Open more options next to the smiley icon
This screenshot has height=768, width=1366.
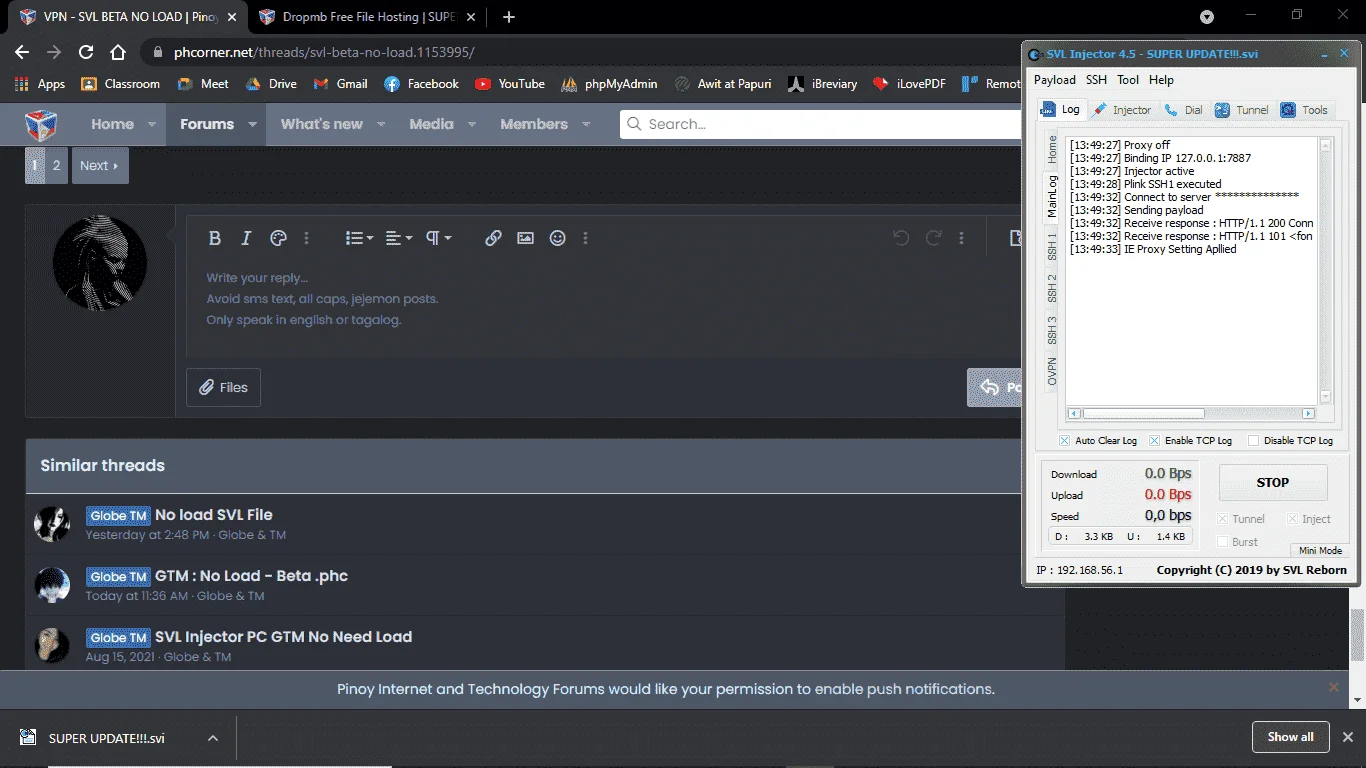[585, 238]
